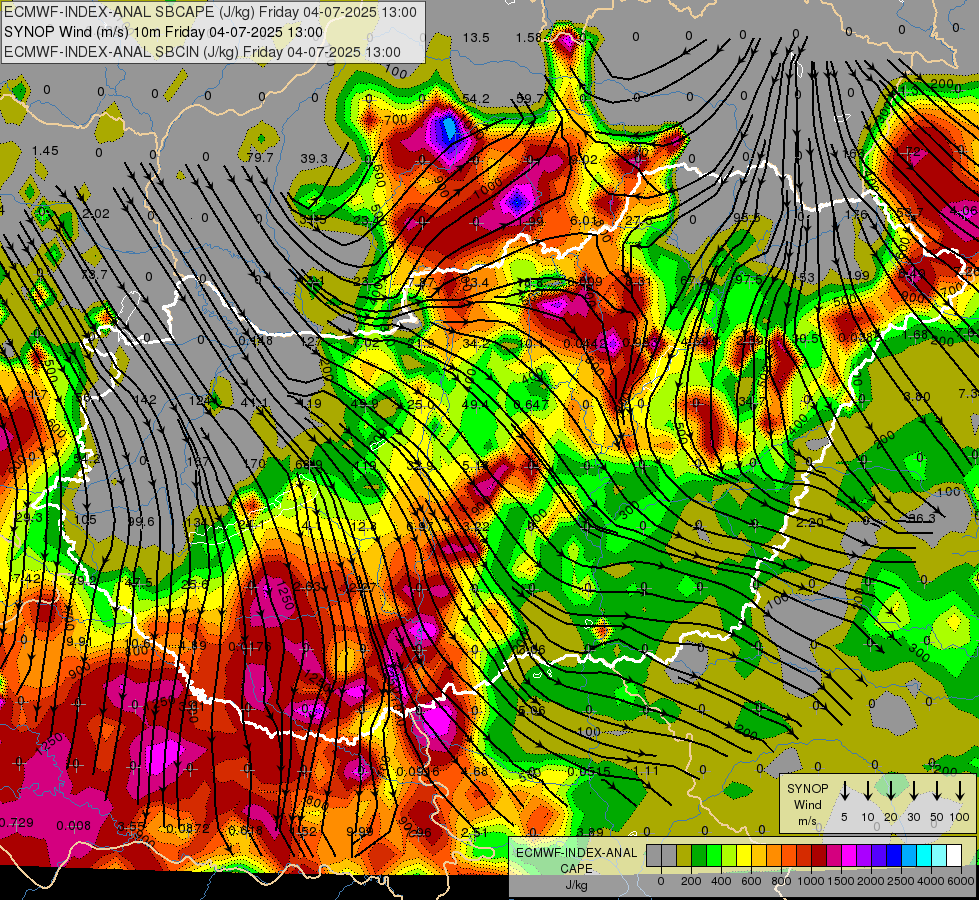Click the 6000 tick label on the CAPE scale
This screenshot has width=979, height=900.
(x=961, y=881)
